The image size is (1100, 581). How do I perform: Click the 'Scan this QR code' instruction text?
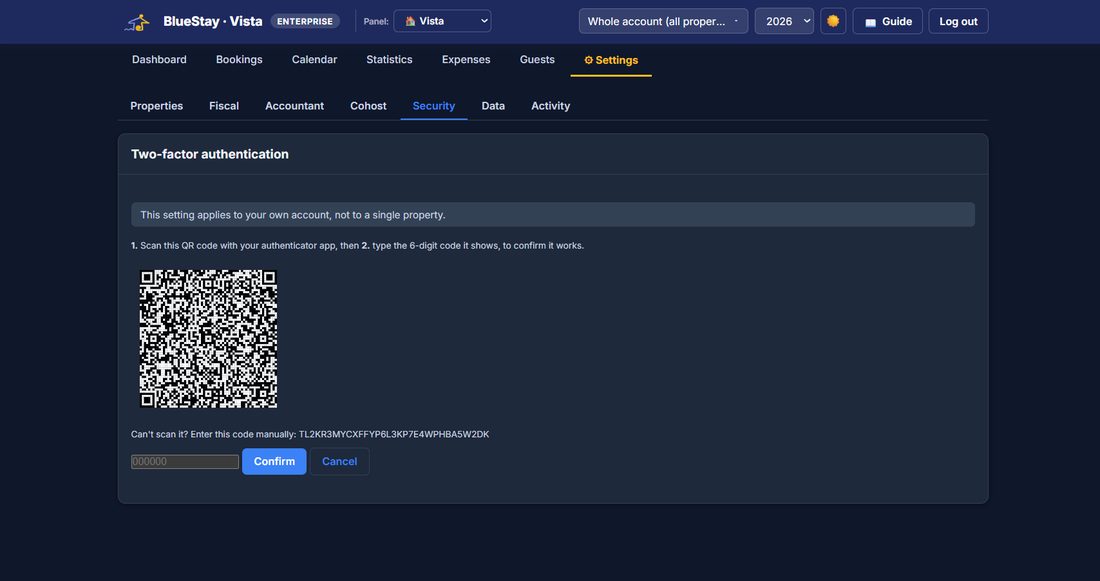coord(357,246)
